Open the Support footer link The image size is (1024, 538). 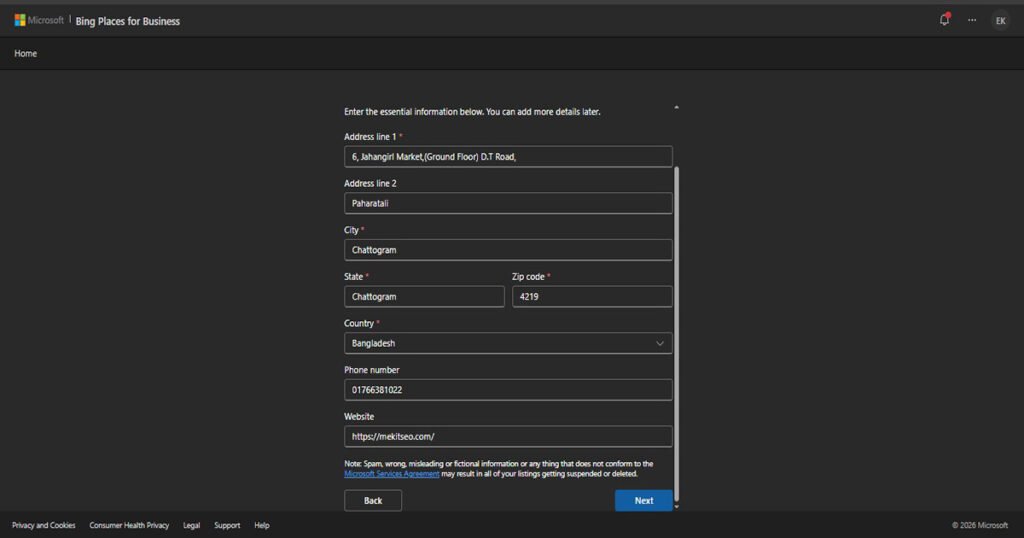click(x=227, y=525)
